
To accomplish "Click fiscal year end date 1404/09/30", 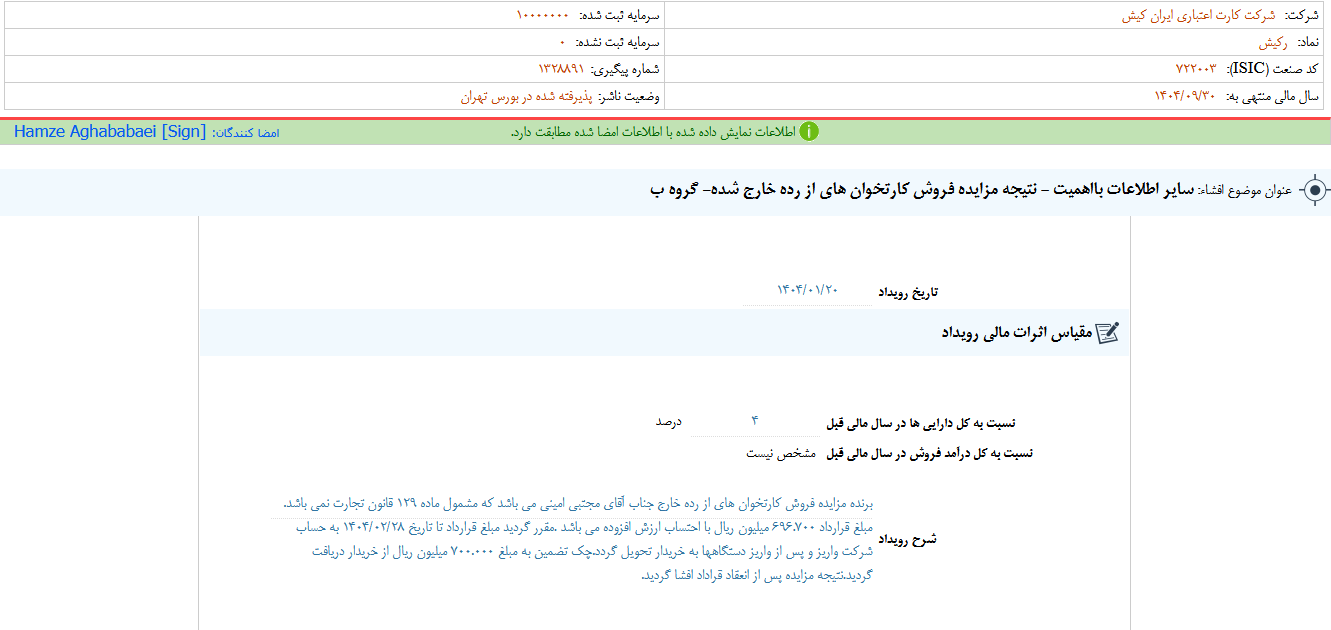I will pyautogui.click(x=1185, y=97).
